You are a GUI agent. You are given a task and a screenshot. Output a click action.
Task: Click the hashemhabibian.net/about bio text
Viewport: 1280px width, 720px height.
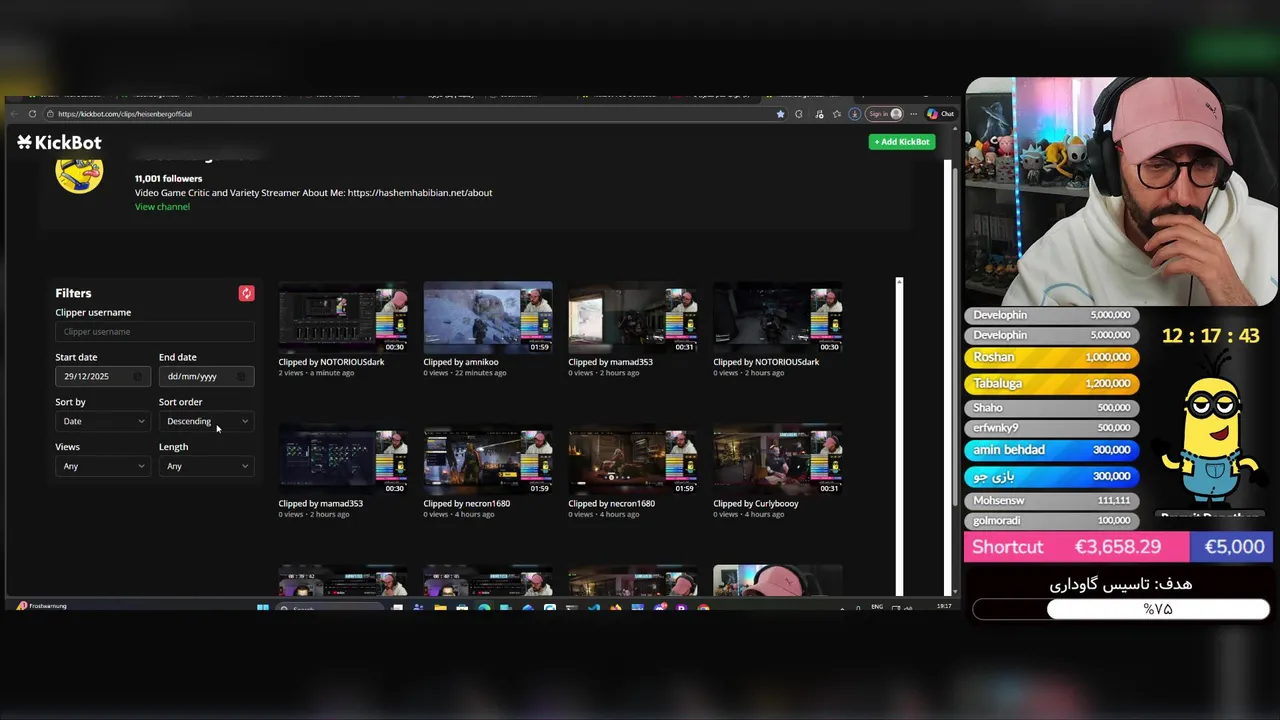click(x=420, y=193)
